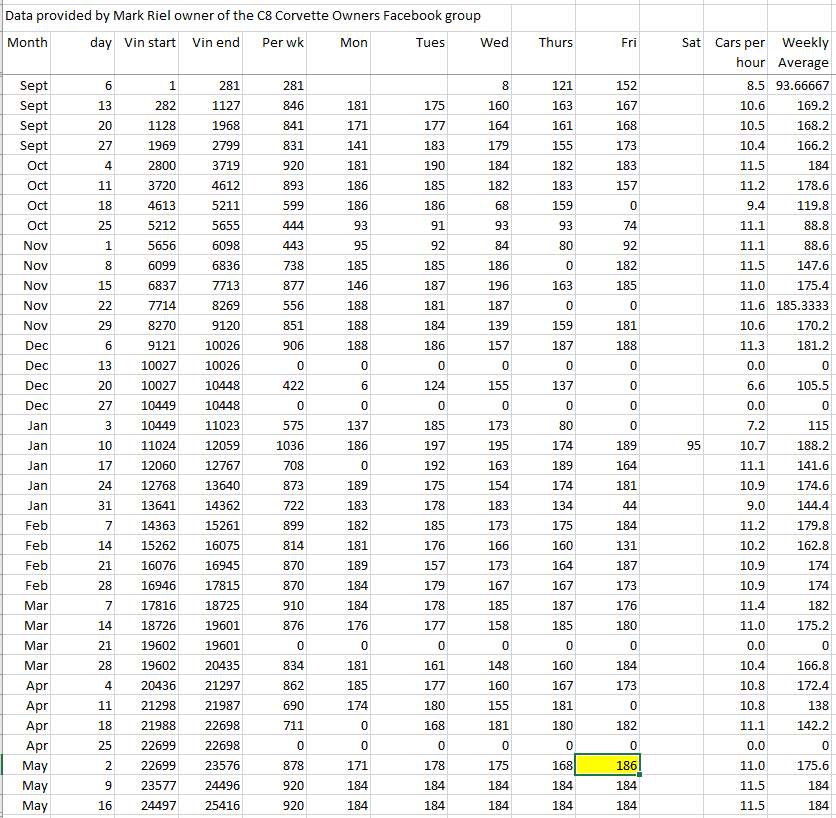Select the Vin end header cell
The image size is (836, 818).
pos(216,43)
